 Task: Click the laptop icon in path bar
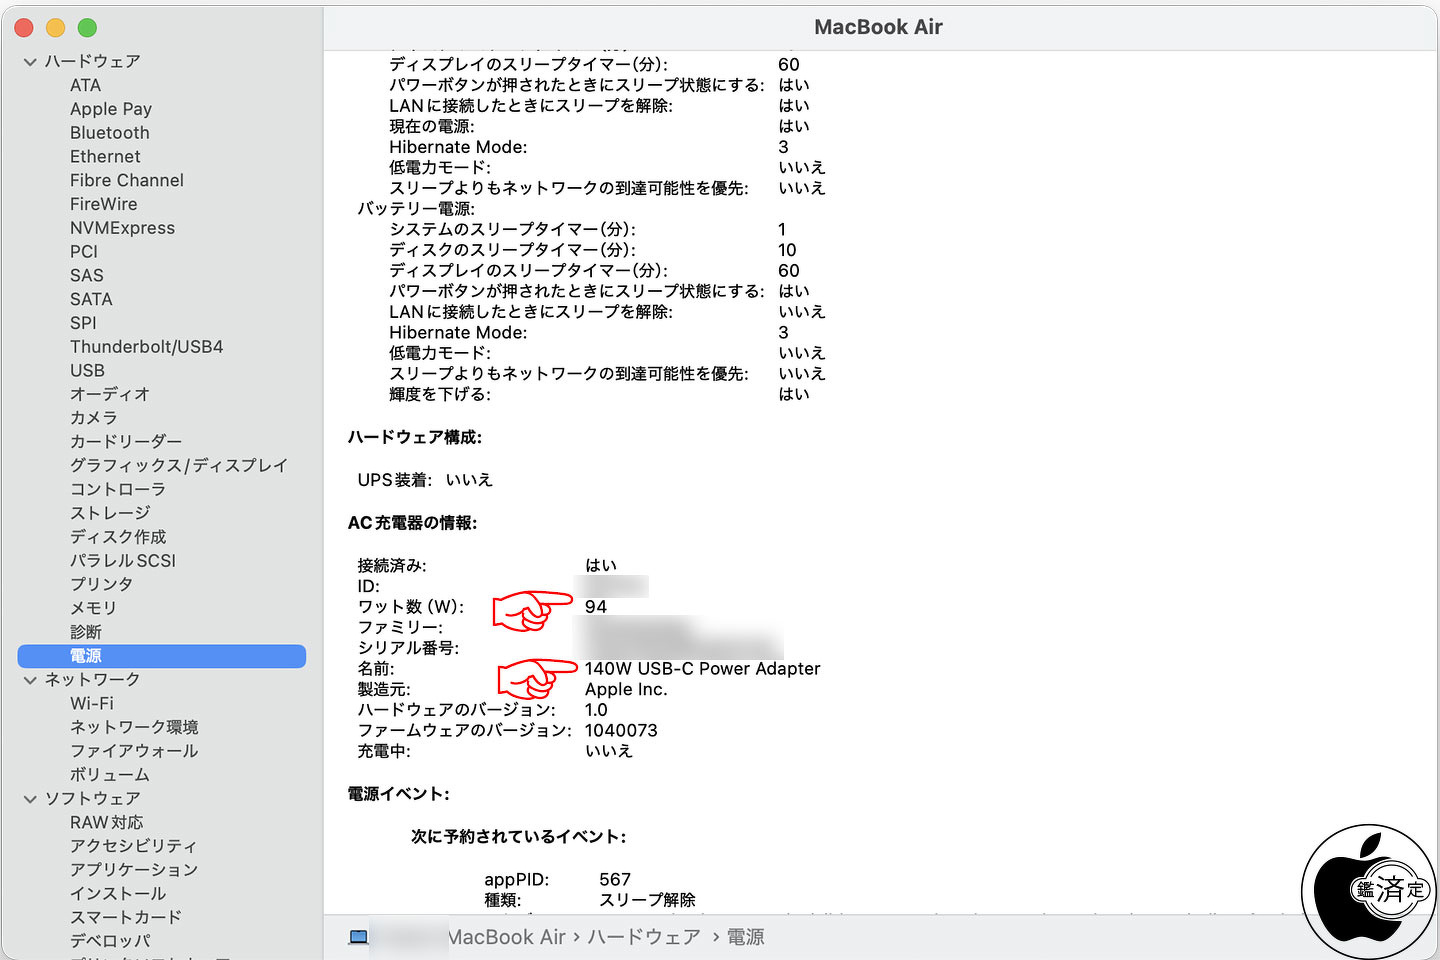358,937
